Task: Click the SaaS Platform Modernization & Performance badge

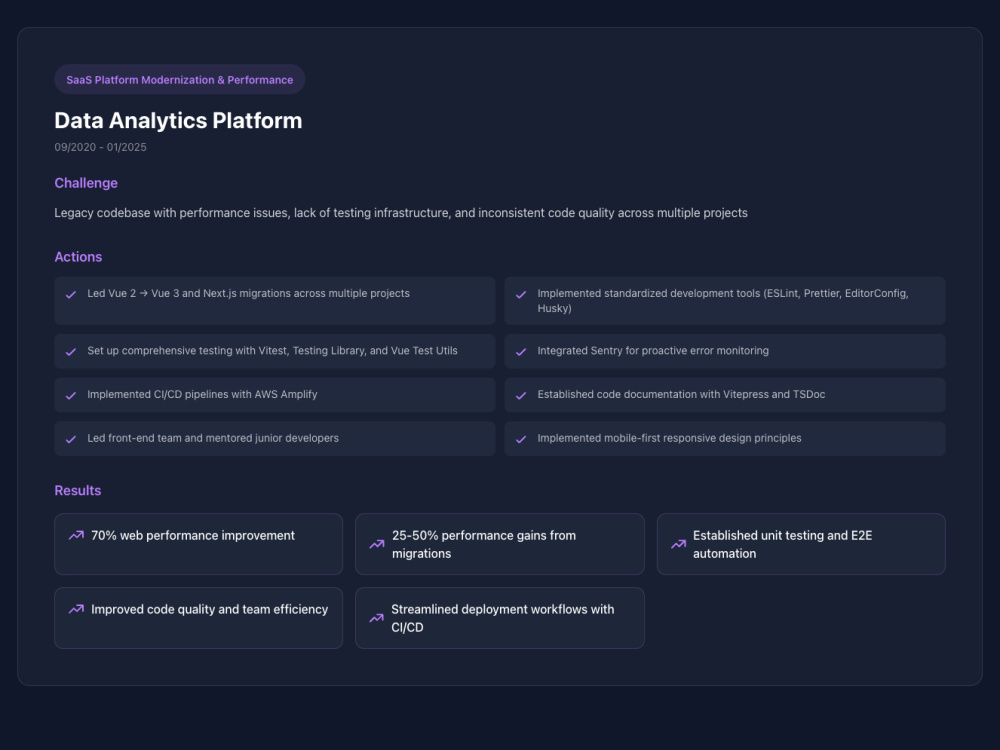Action: [x=179, y=80]
